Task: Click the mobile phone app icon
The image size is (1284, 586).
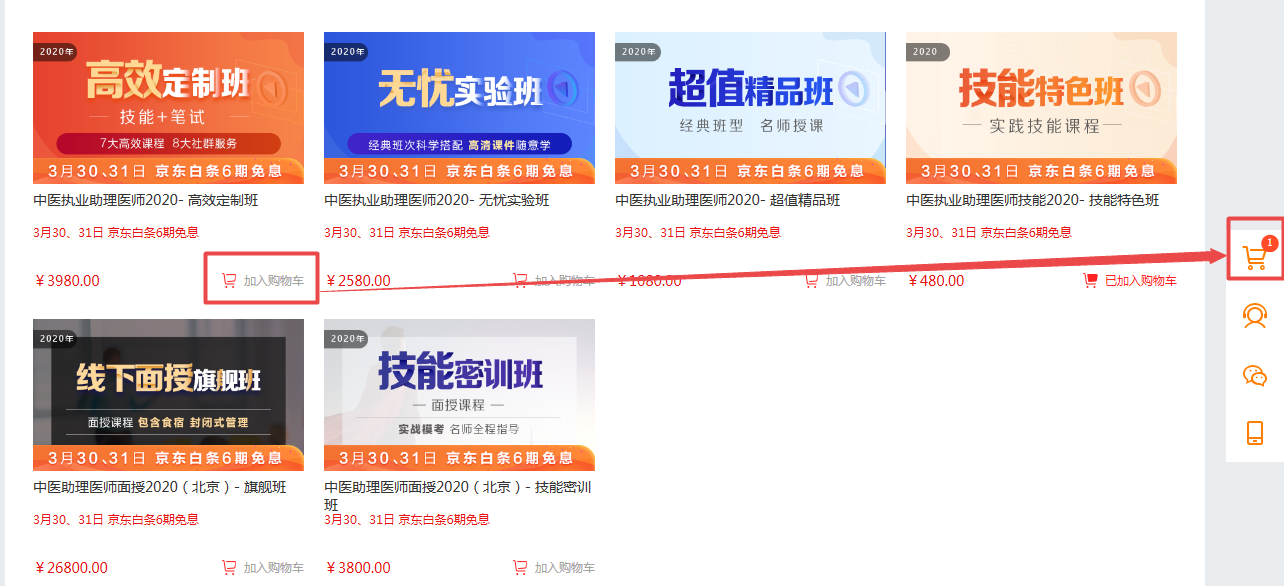Action: (x=1255, y=433)
